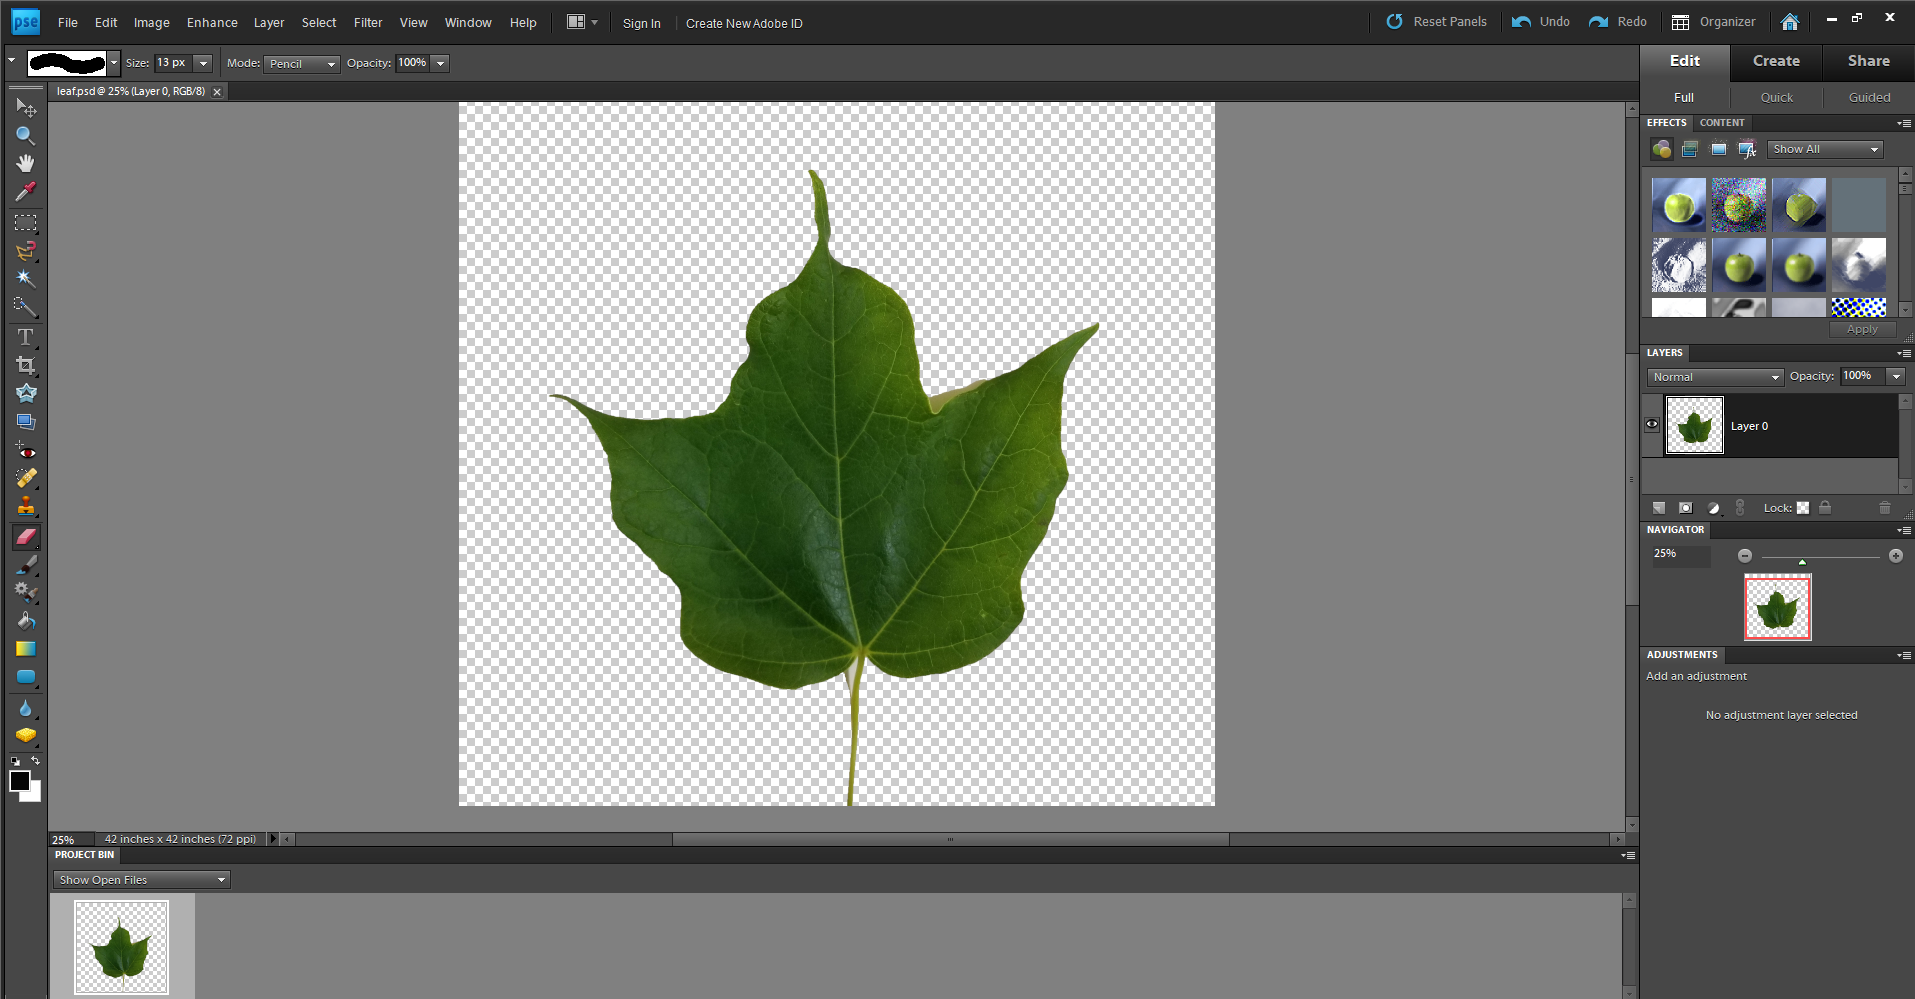Select the leaf thumbnail in Project Bin

point(122,945)
